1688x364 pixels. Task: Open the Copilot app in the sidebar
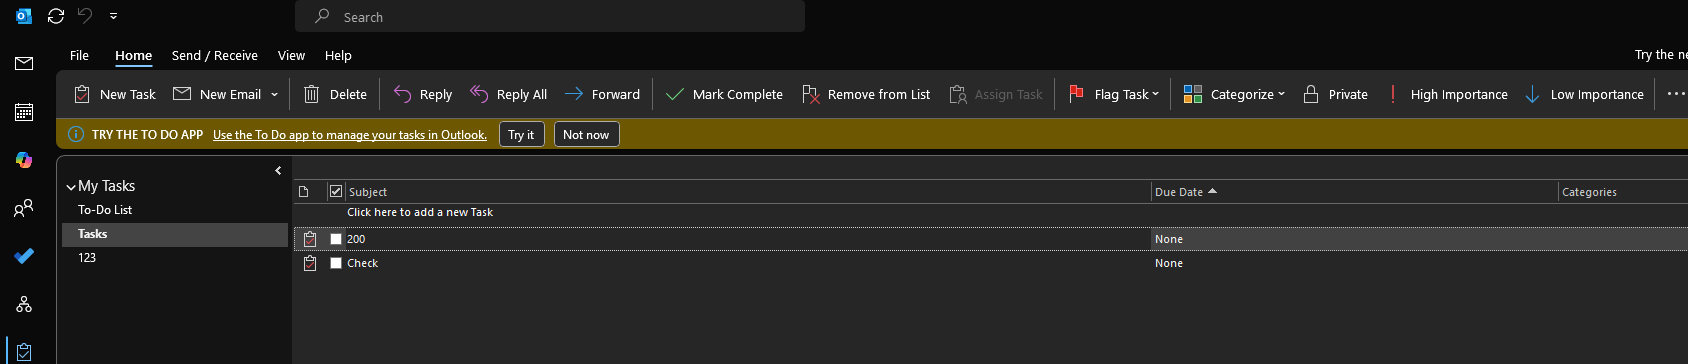point(24,160)
